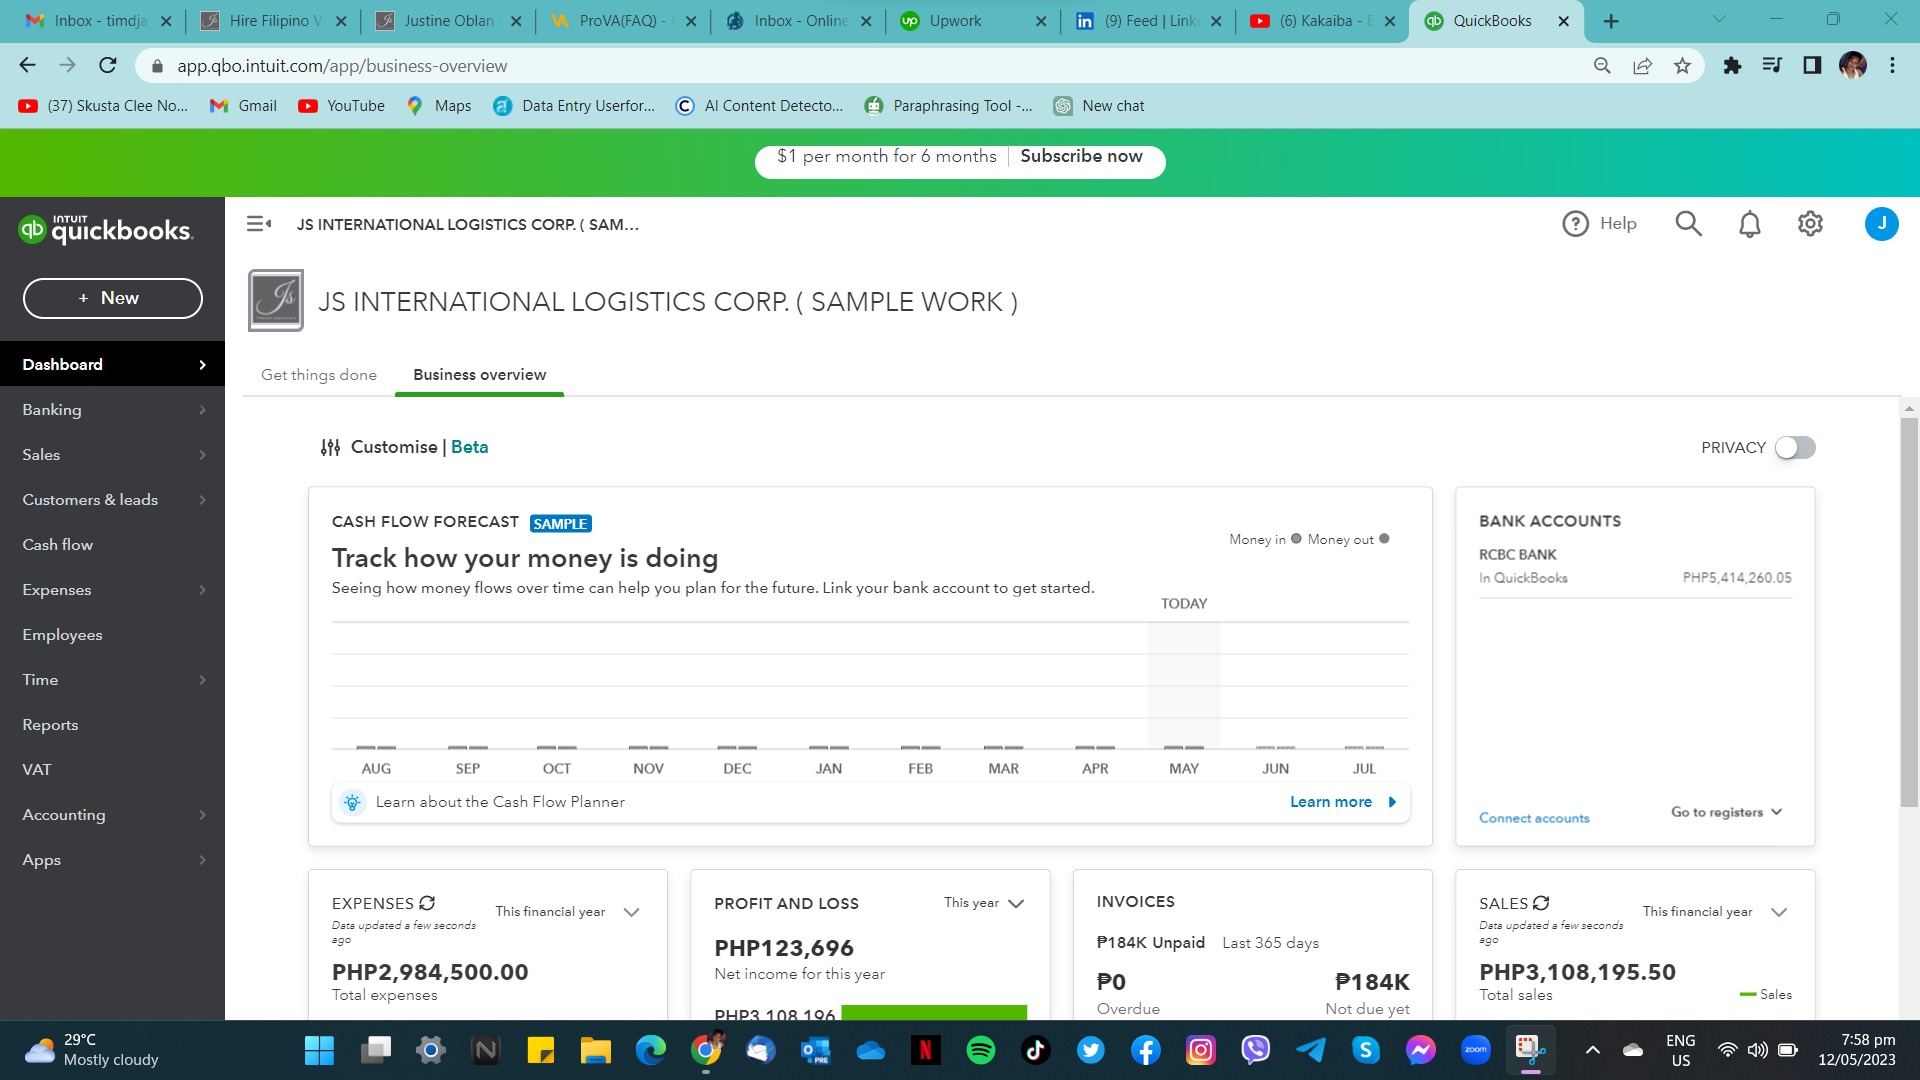Click the page vertical scrollbar
The height and width of the screenshot is (1080, 1920).
tap(1909, 610)
